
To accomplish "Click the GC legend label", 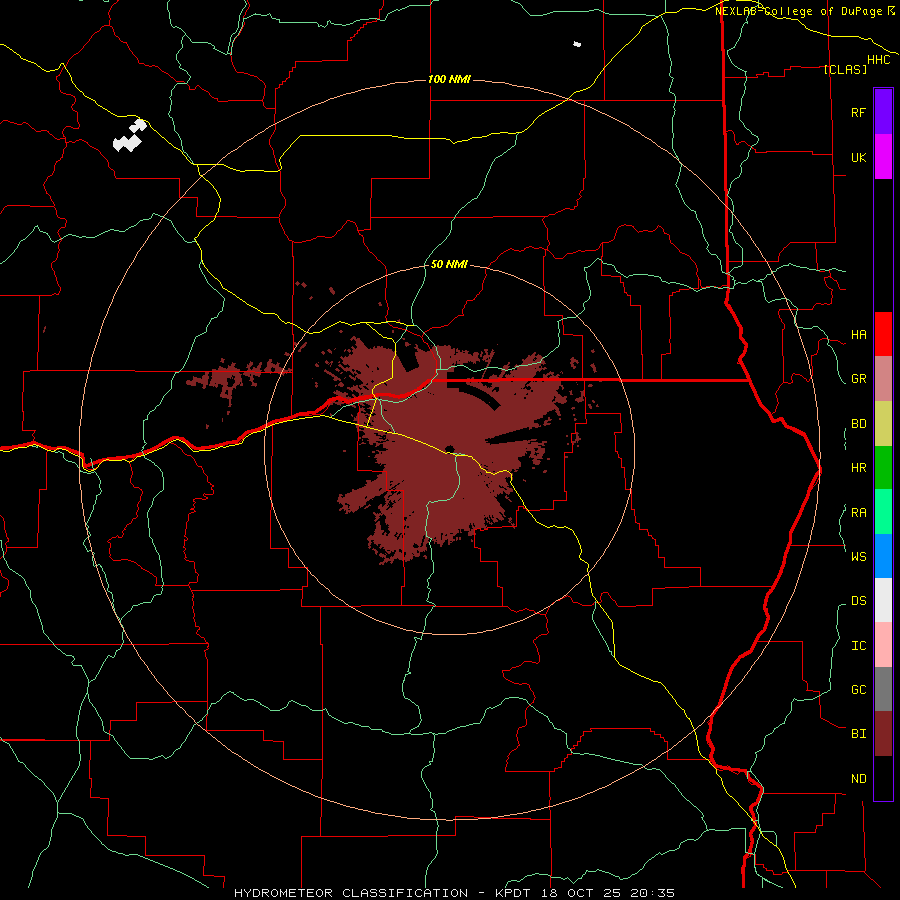I will click(858, 689).
